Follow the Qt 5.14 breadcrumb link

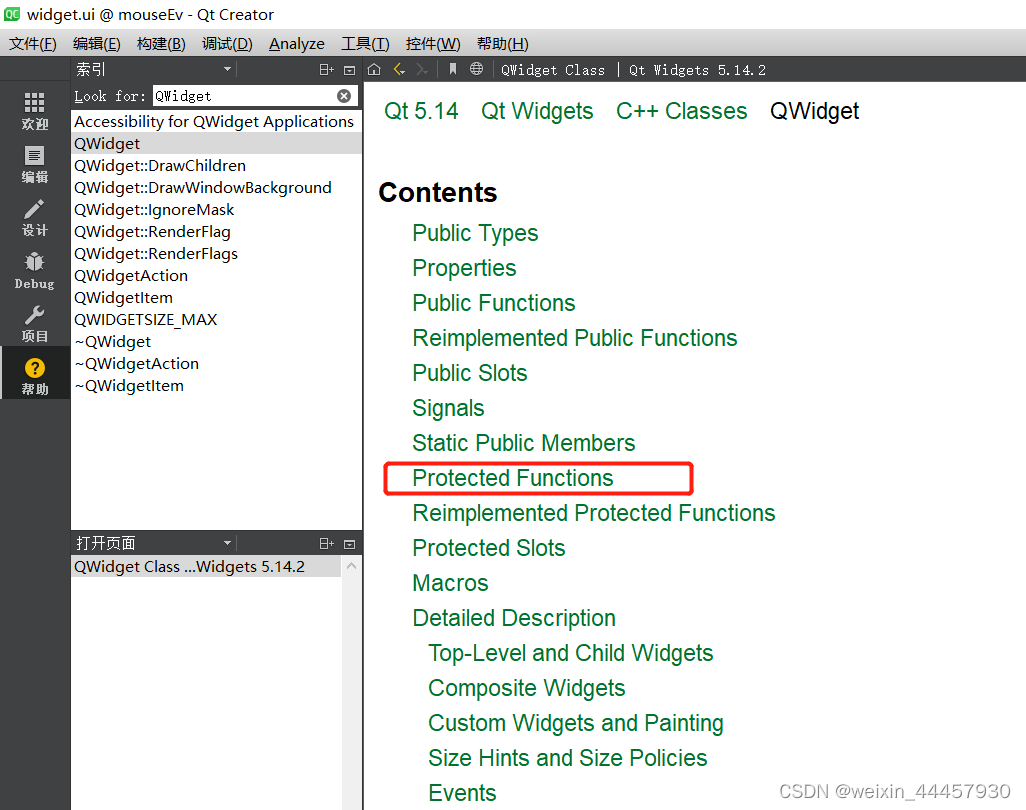pyautogui.click(x=421, y=111)
